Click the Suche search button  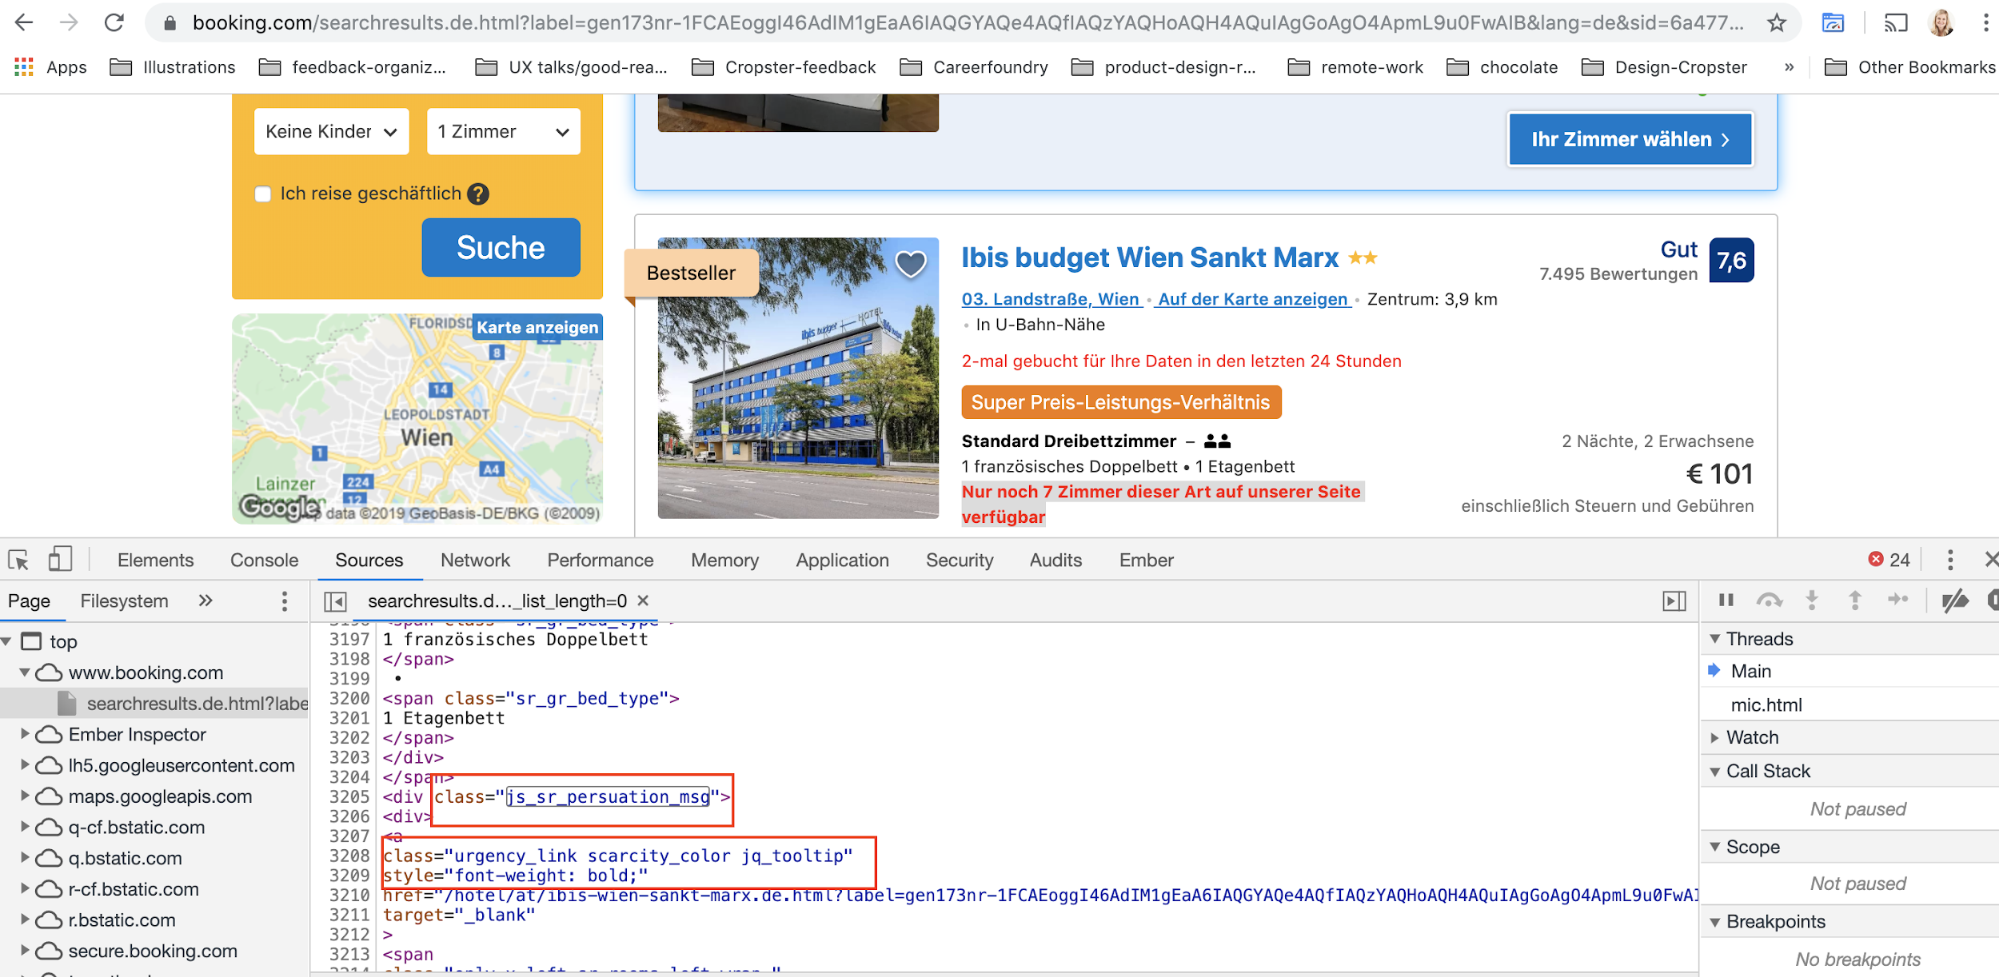501,247
